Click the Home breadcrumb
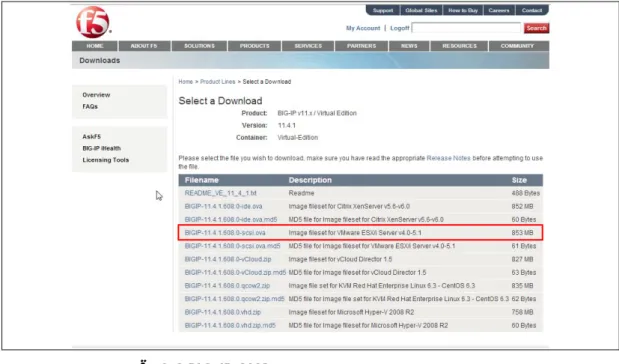The image size is (619, 364). pyautogui.click(x=186, y=82)
